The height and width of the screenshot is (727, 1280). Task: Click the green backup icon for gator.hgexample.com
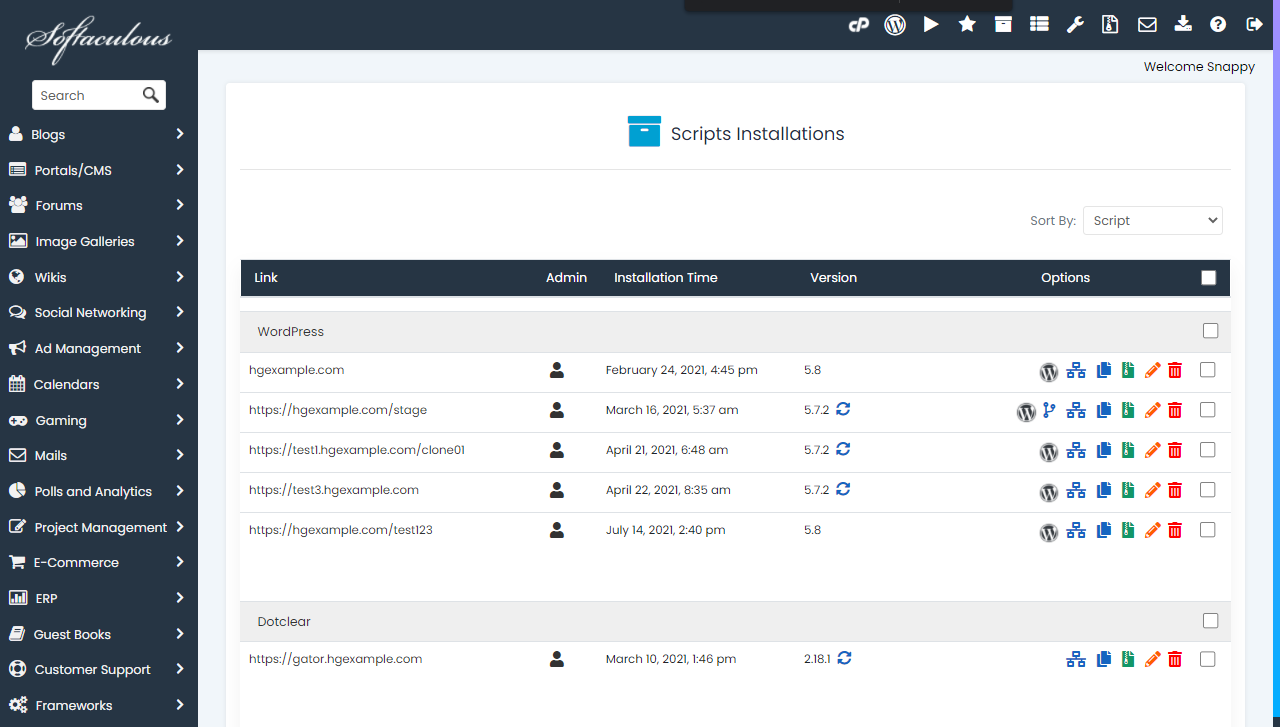tap(1128, 659)
